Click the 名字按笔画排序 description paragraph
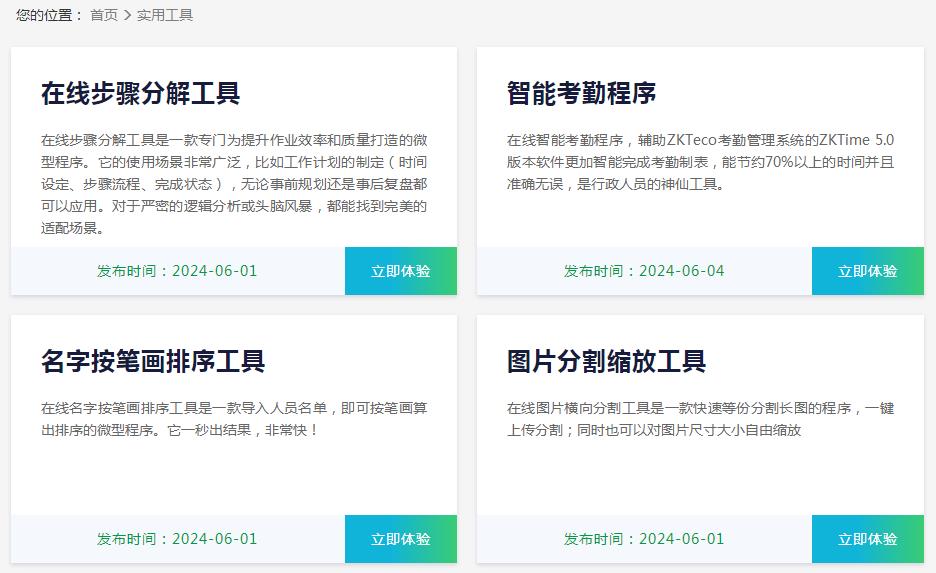The image size is (936, 573). [234, 419]
